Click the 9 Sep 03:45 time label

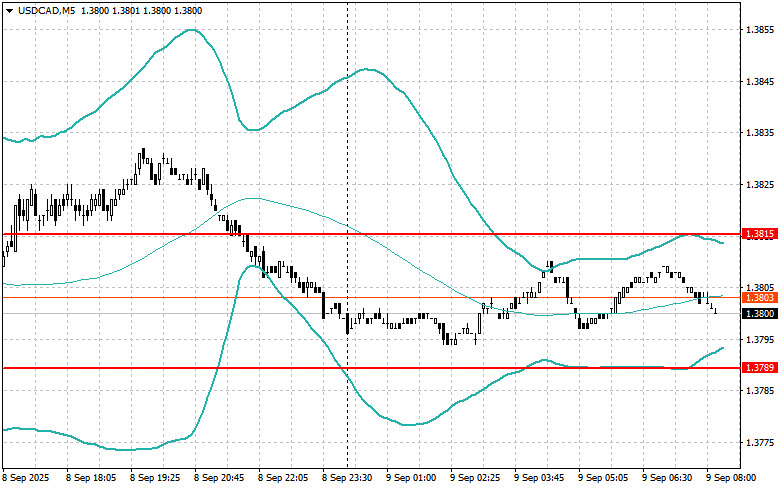click(539, 478)
